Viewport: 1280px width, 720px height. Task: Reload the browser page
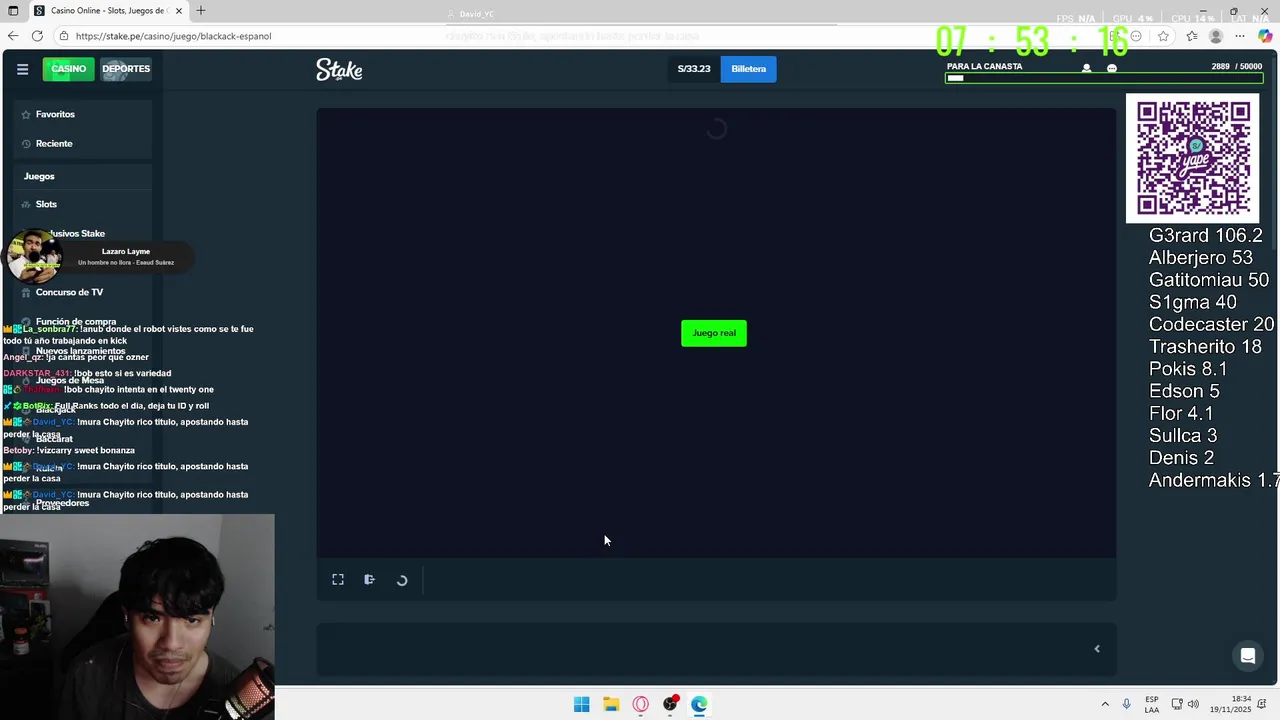click(37, 36)
